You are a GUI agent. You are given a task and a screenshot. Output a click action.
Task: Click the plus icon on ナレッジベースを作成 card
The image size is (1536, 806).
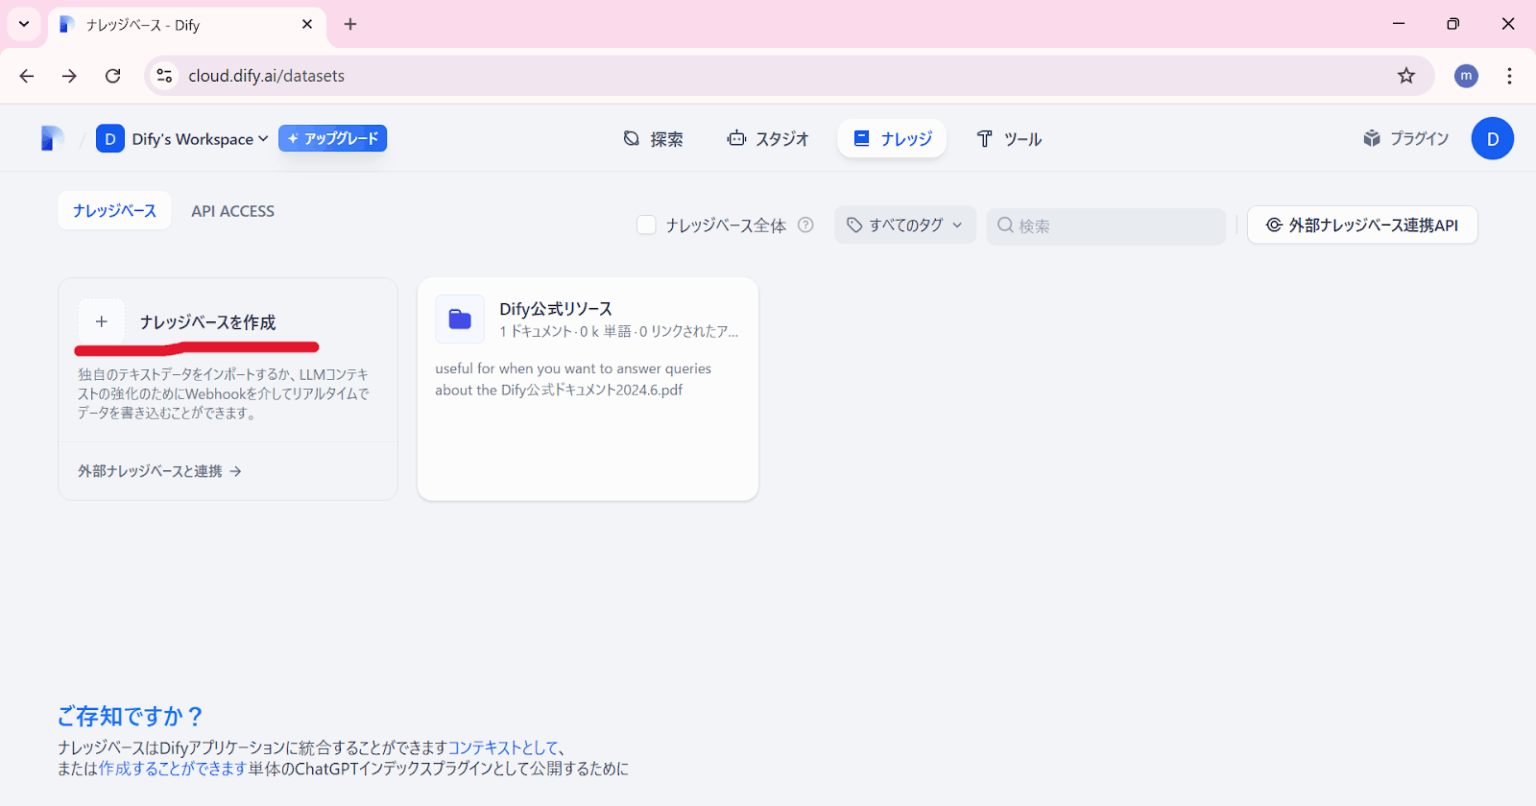coord(101,320)
